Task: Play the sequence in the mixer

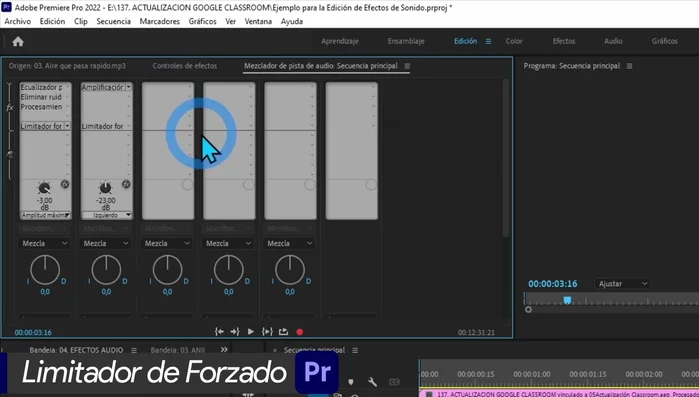Action: (x=251, y=332)
